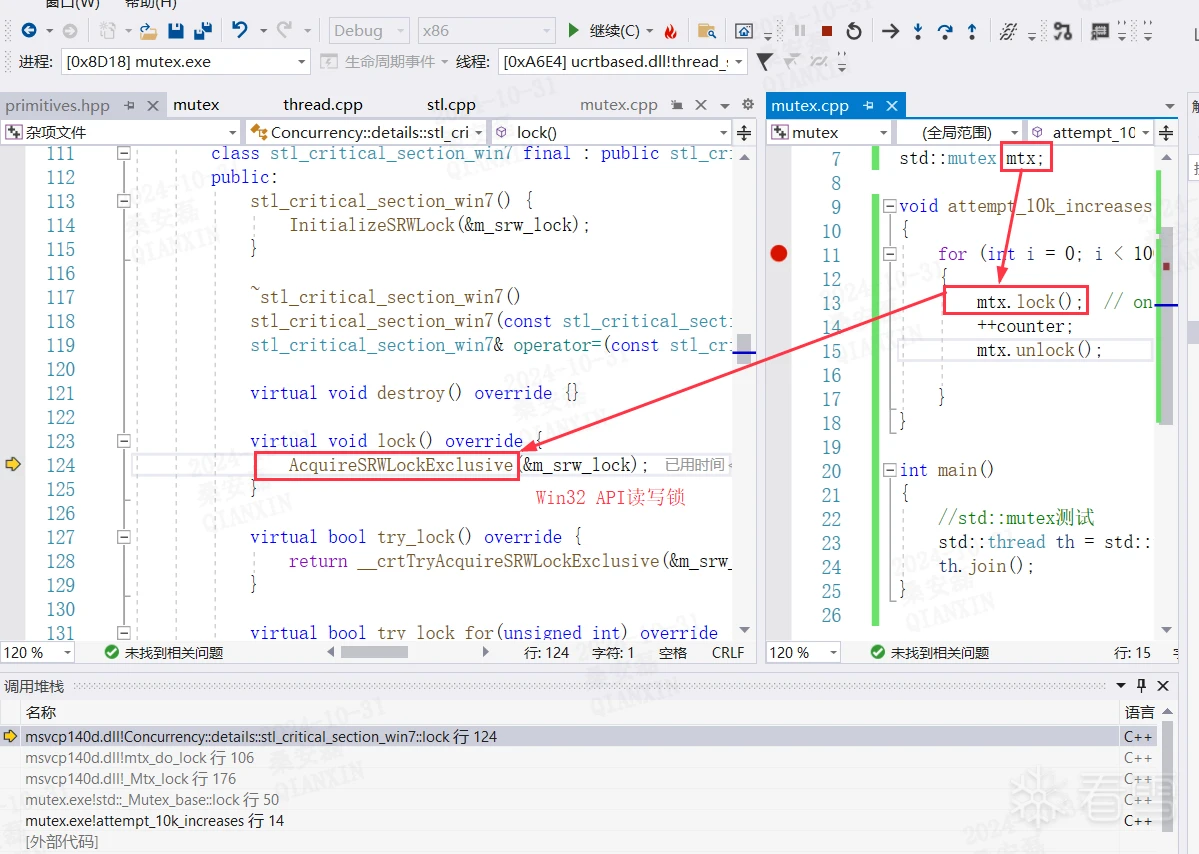The image size is (1199, 854).
Task: Restart debugging with the circular arrow icon
Action: [x=854, y=31]
